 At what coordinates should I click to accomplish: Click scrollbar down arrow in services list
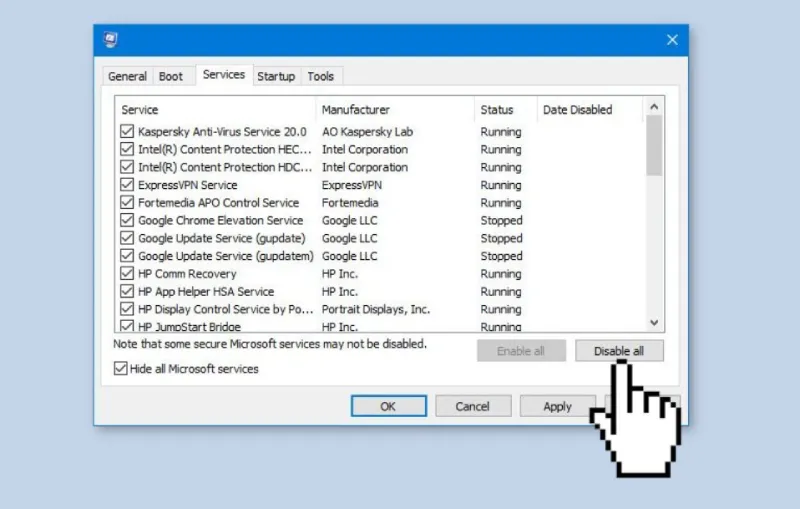654,322
